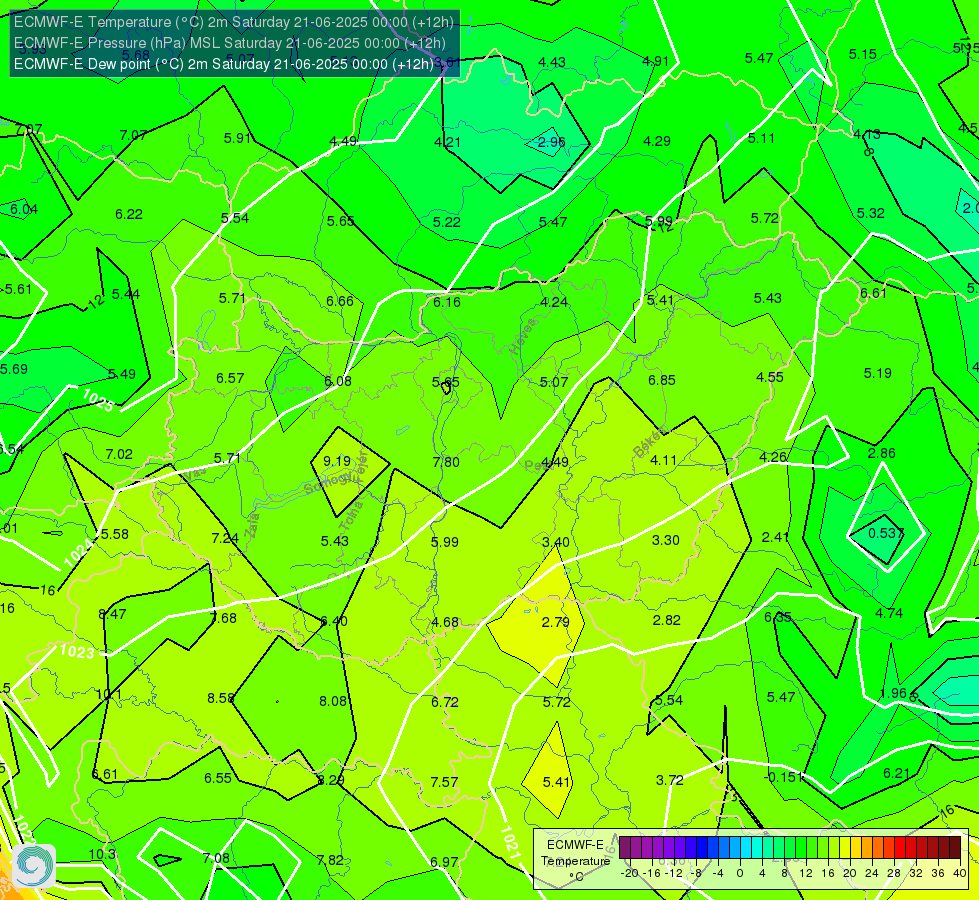This screenshot has height=900, width=979.
Task: Click the map value 7.08
Action: point(215,858)
